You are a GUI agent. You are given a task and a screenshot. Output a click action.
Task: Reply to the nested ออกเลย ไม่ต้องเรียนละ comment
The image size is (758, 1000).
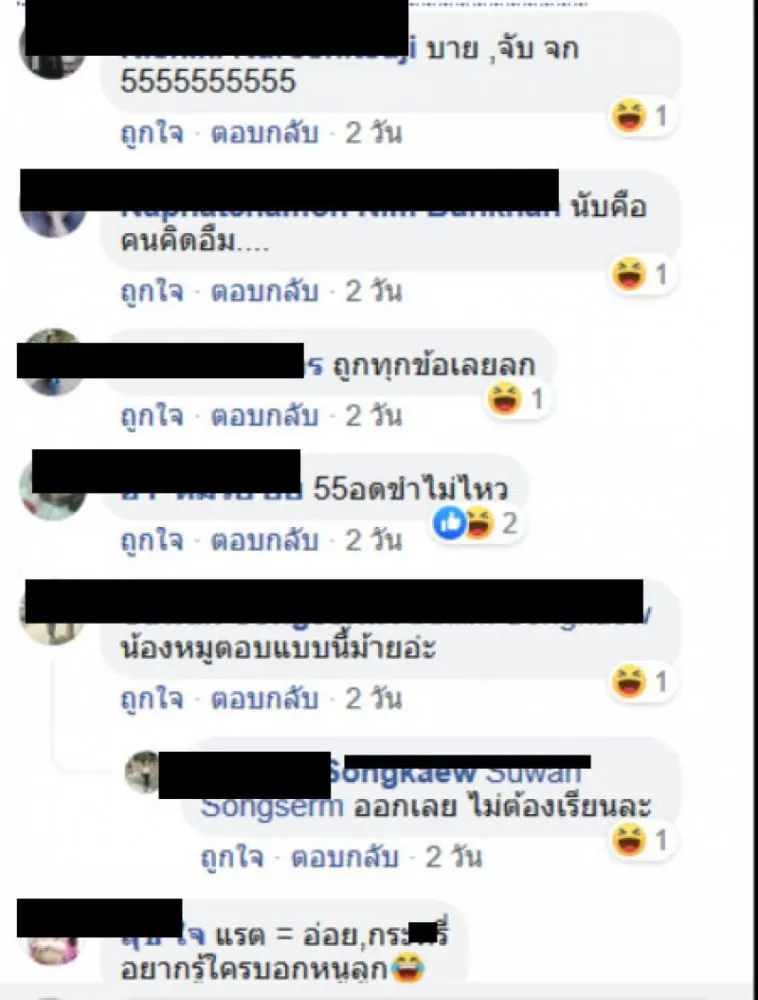[345, 857]
